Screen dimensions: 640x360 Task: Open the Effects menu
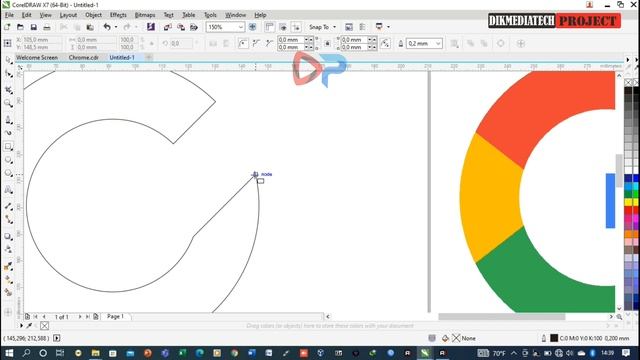tap(118, 15)
